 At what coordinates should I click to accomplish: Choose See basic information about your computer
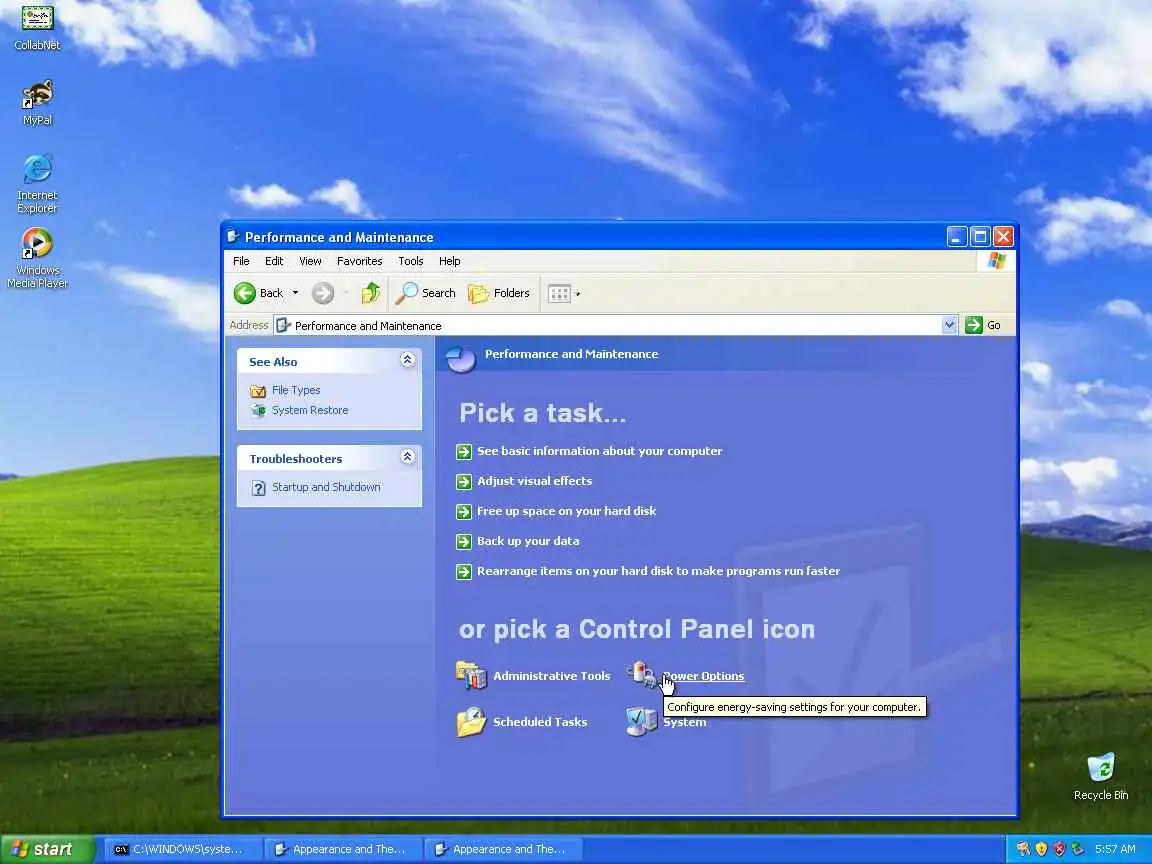(600, 451)
